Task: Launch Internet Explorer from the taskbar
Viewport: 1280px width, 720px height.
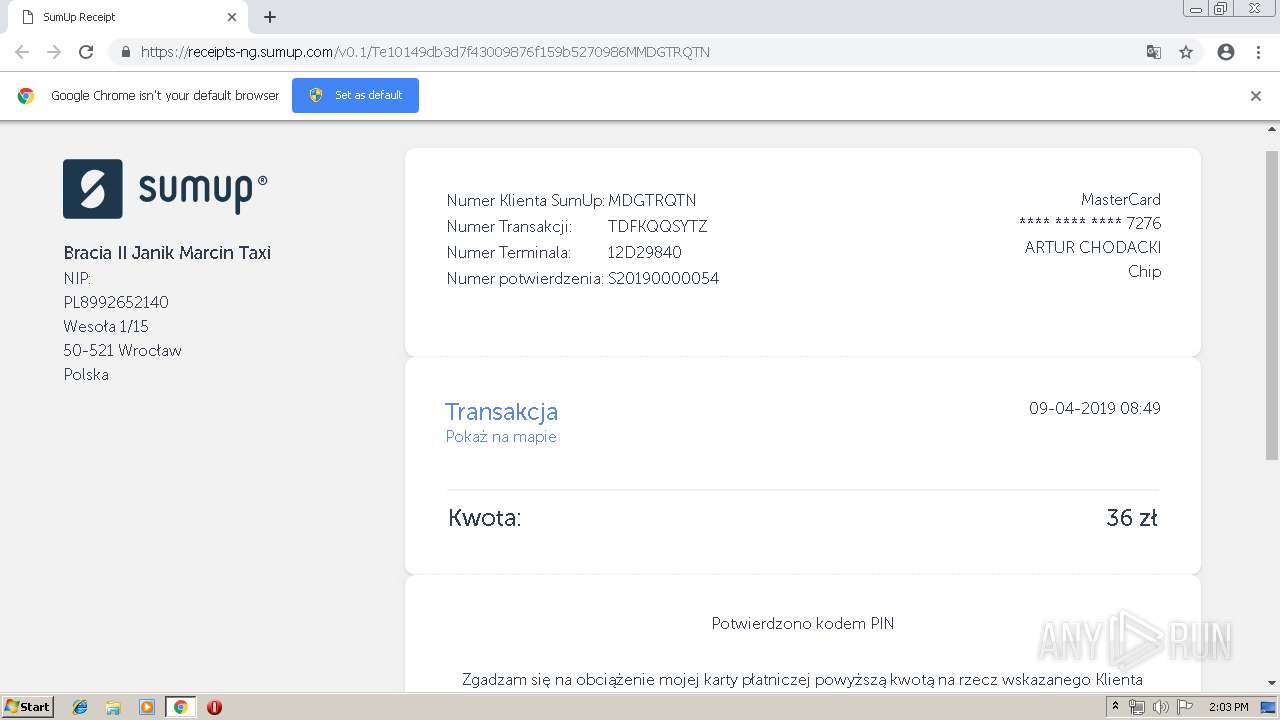Action: point(80,707)
